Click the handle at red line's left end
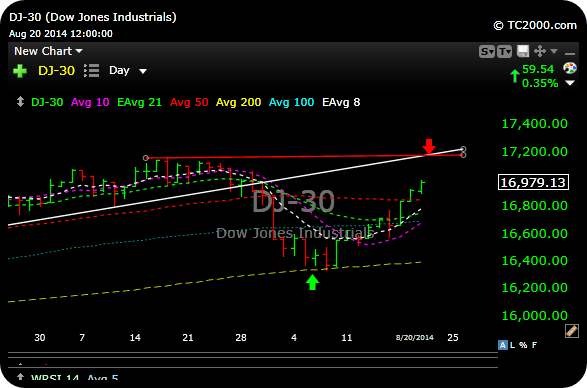587x388 pixels. tap(146, 158)
